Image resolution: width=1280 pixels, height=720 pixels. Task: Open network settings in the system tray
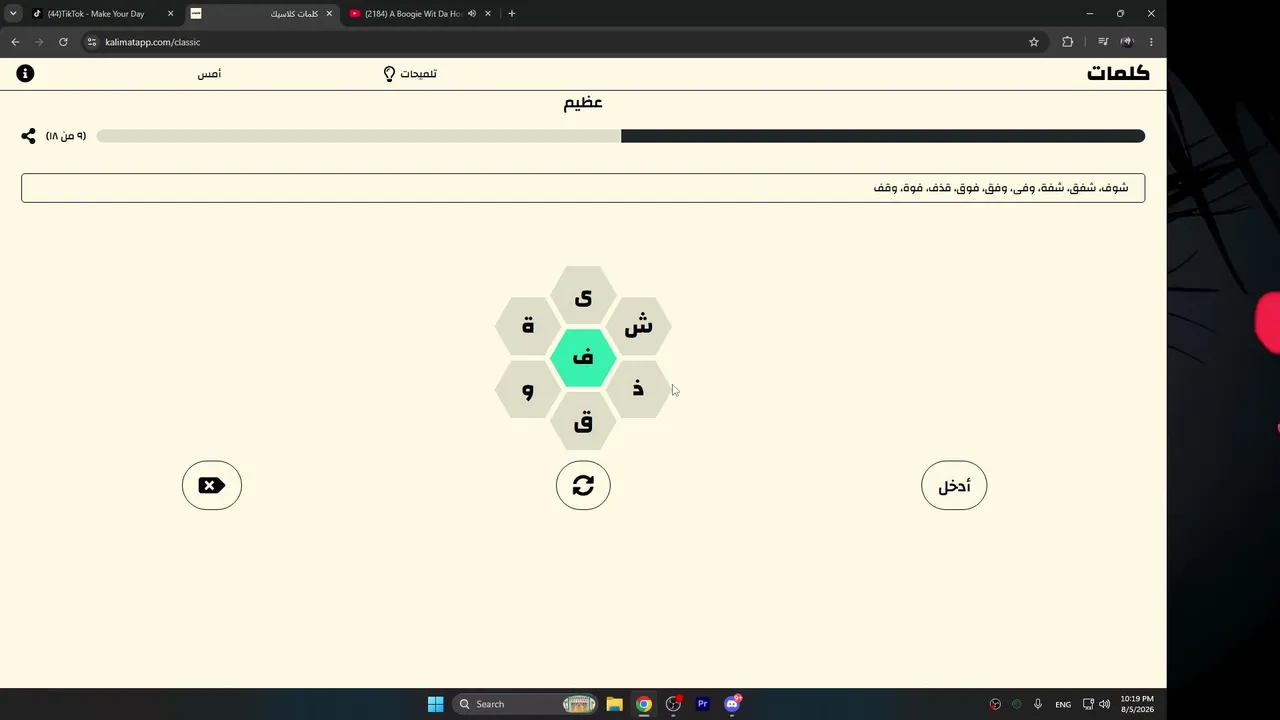[x=1088, y=704]
